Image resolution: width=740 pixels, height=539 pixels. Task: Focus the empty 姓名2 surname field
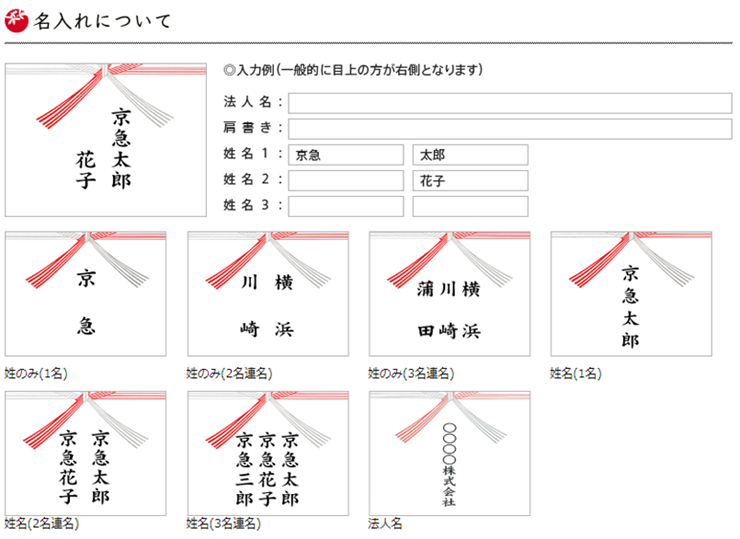pos(346,181)
